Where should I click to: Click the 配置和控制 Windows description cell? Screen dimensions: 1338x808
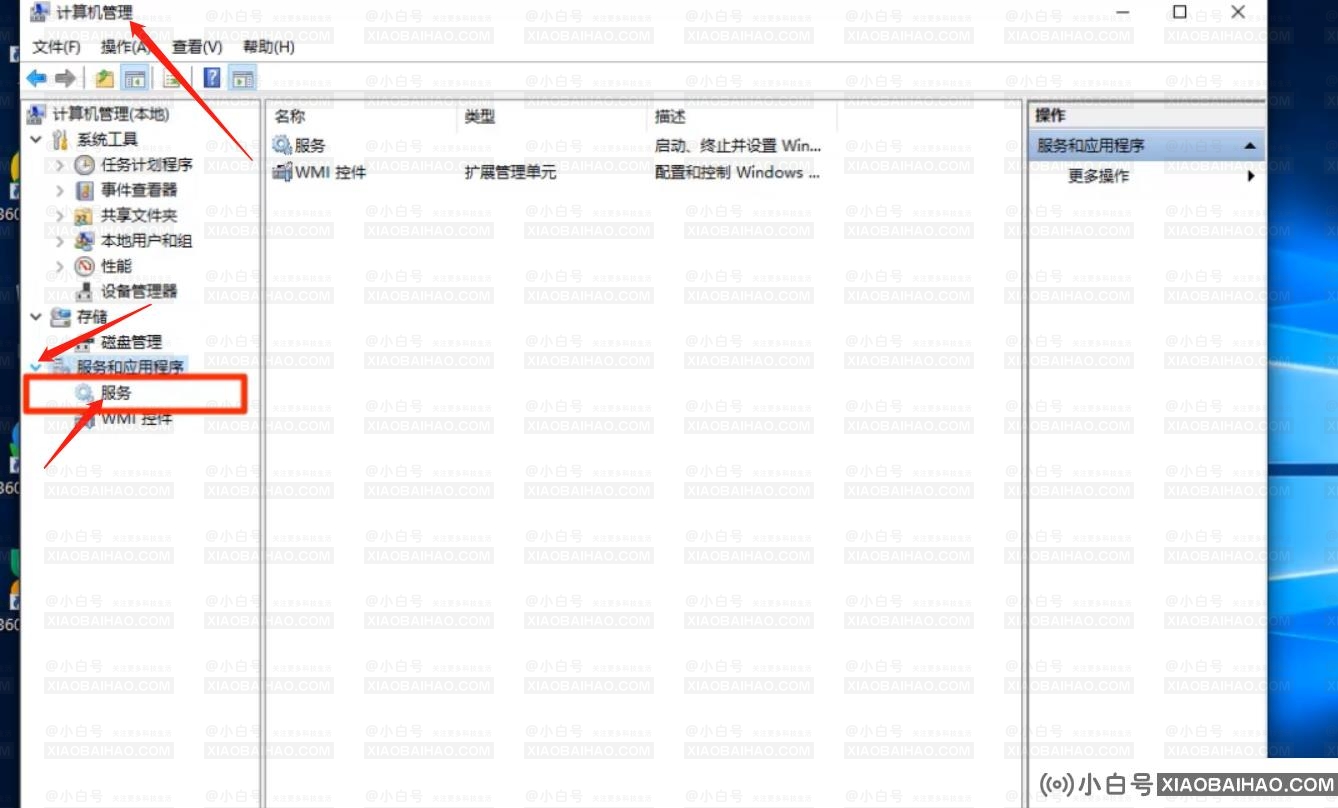tap(737, 172)
